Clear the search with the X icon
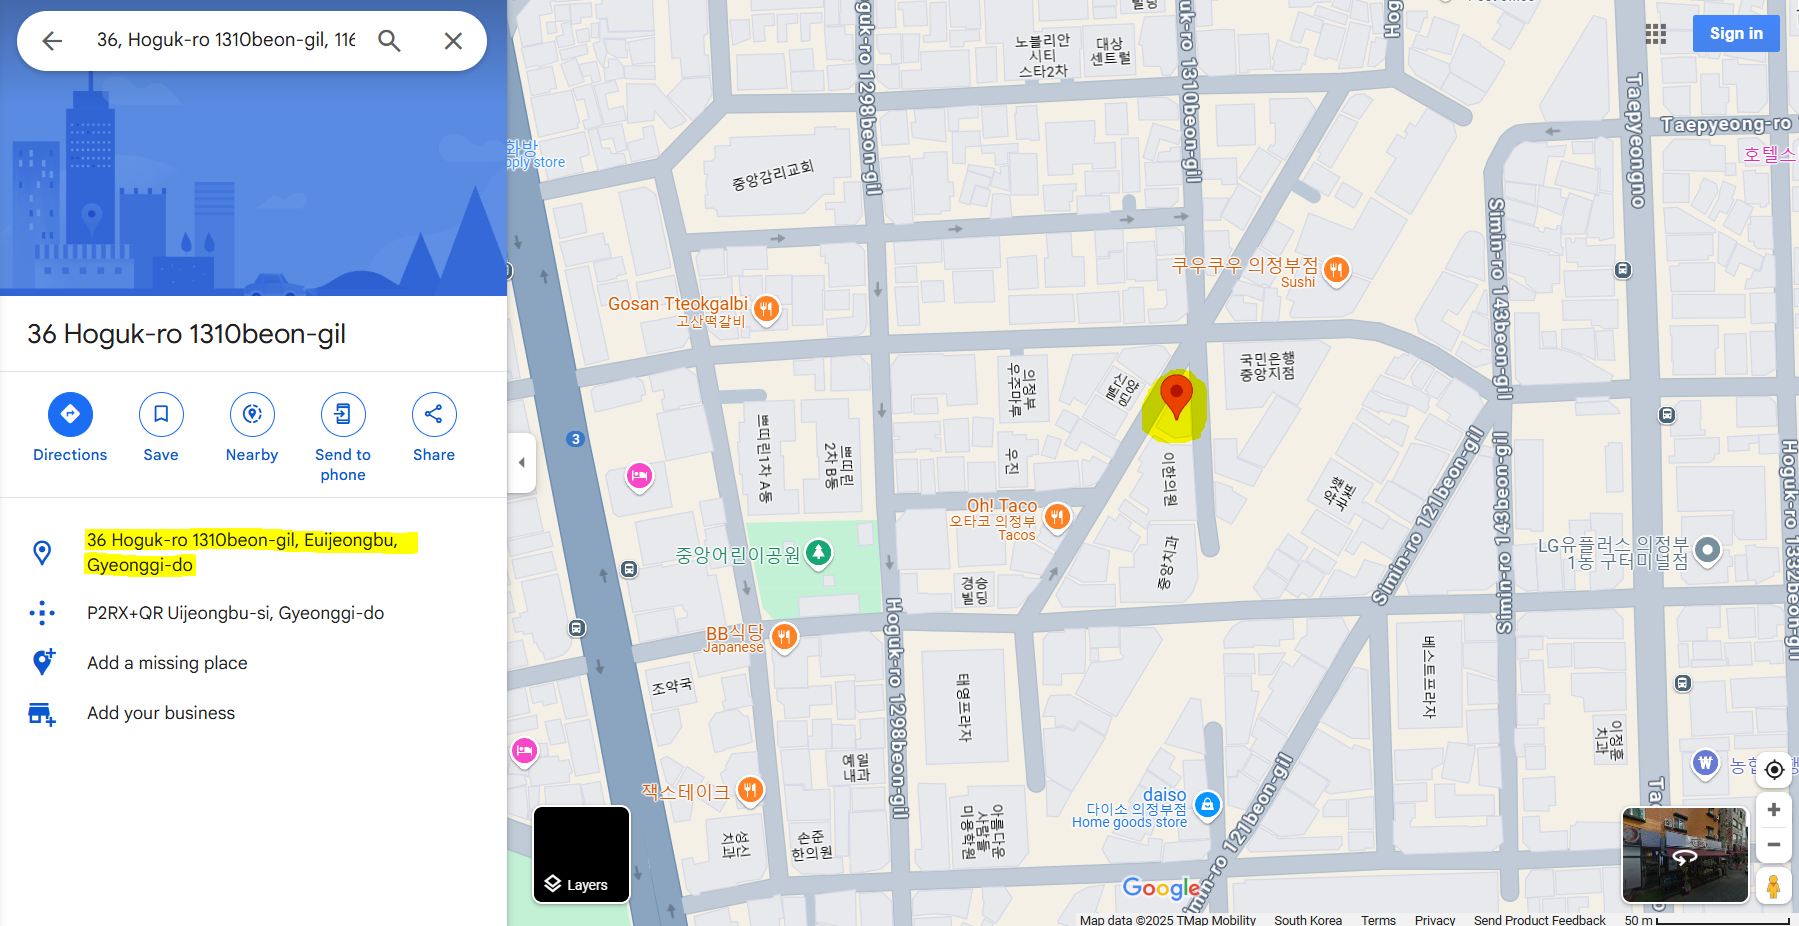 (453, 40)
